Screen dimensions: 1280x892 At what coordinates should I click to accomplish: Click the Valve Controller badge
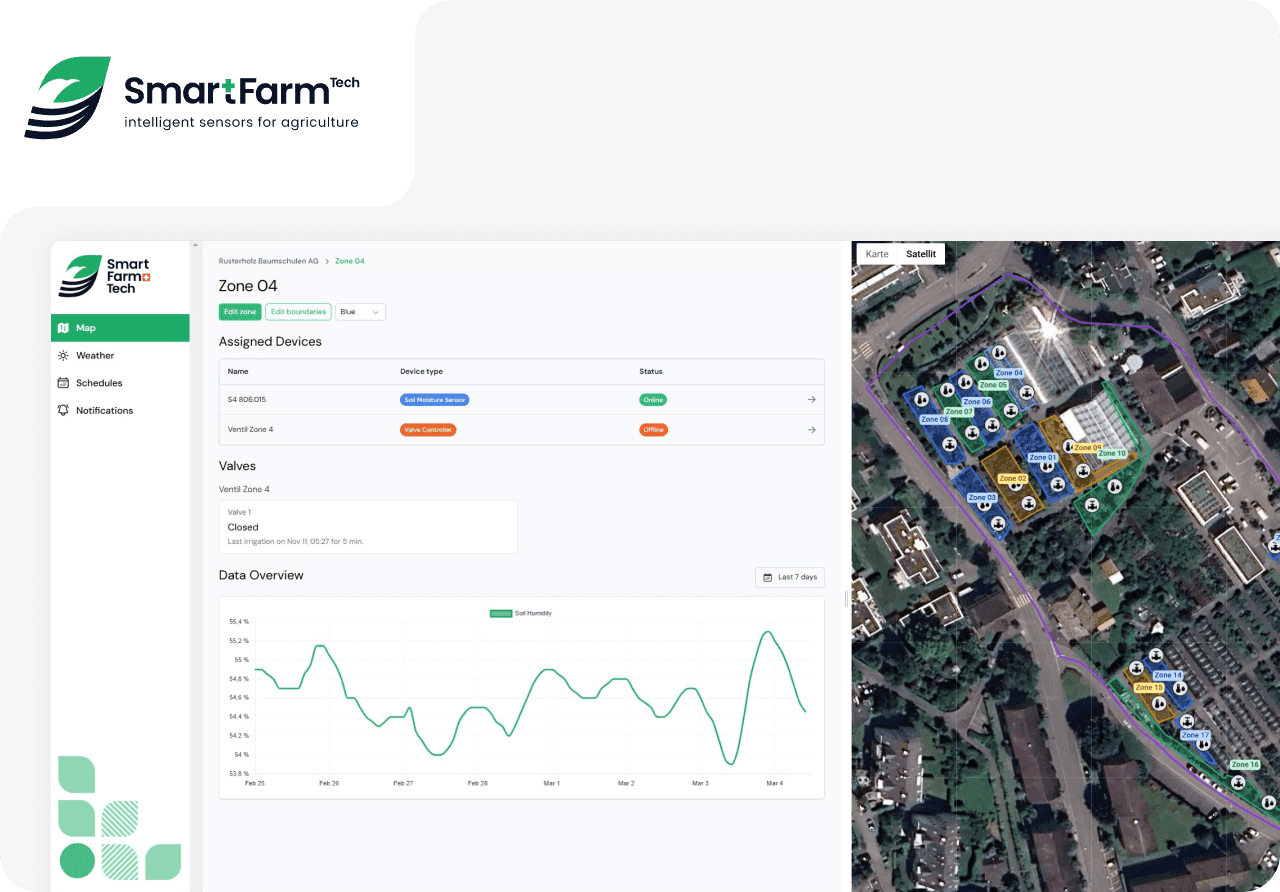(x=428, y=430)
